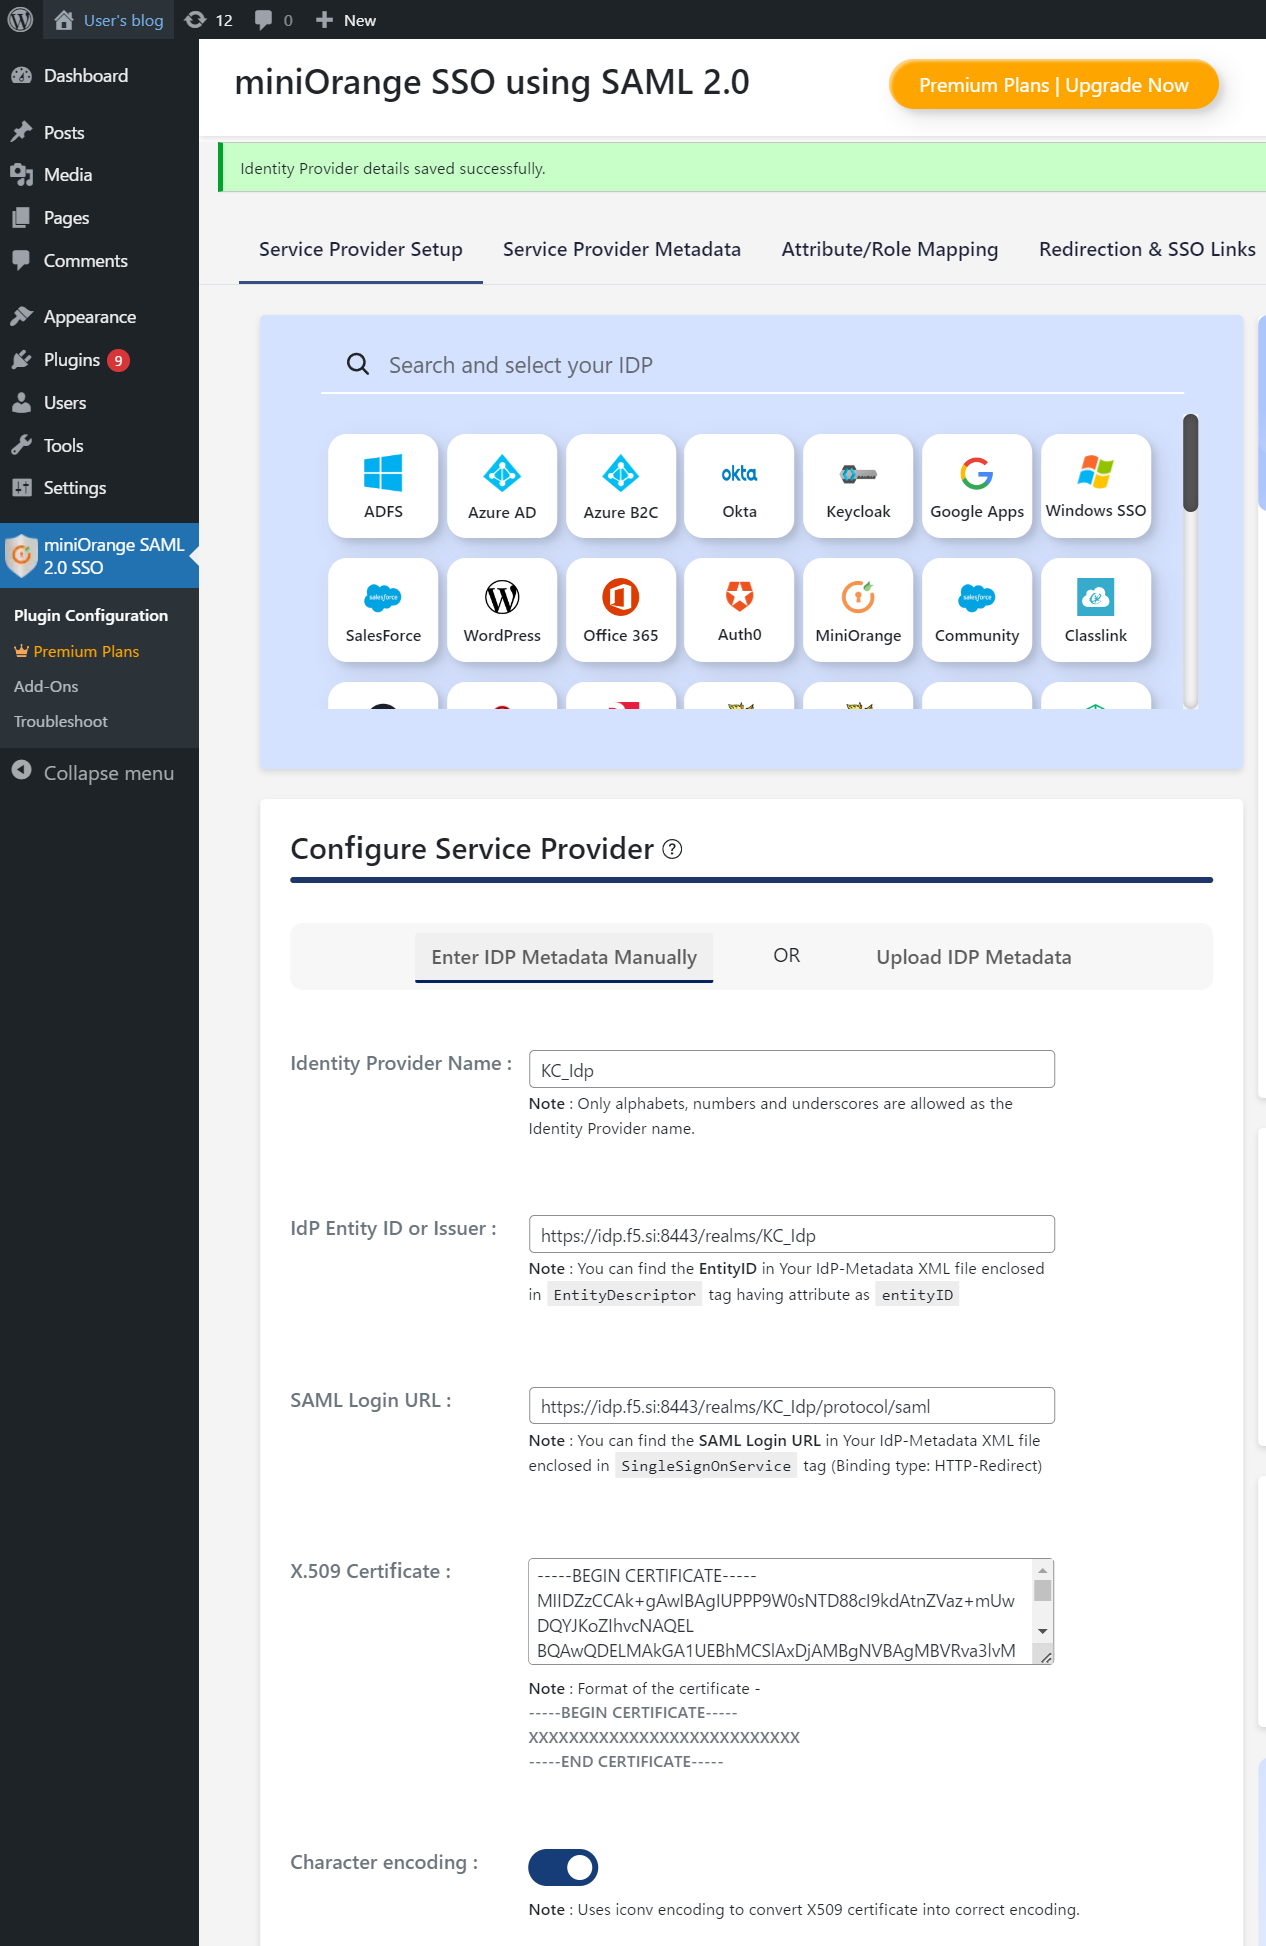
Task: Pick the Azure B2C provider tile
Action: click(621, 486)
